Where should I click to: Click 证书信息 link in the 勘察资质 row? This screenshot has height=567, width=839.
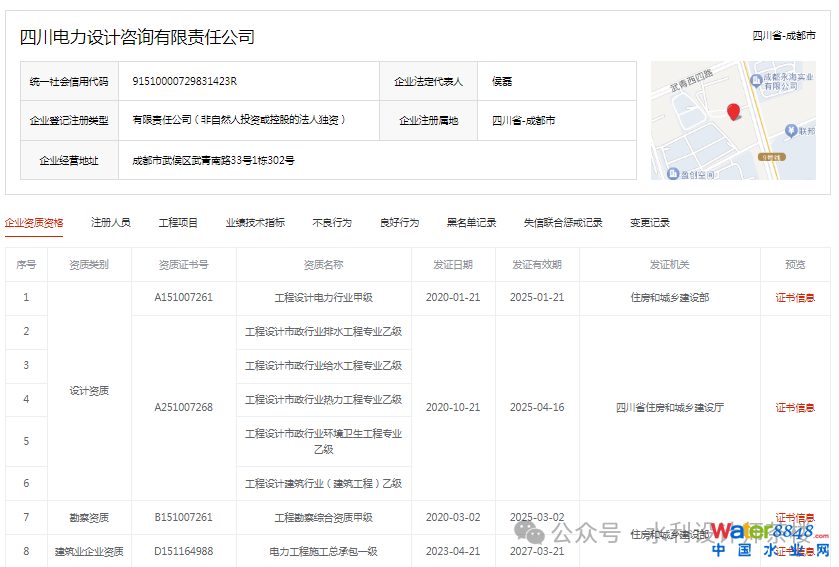(795, 518)
